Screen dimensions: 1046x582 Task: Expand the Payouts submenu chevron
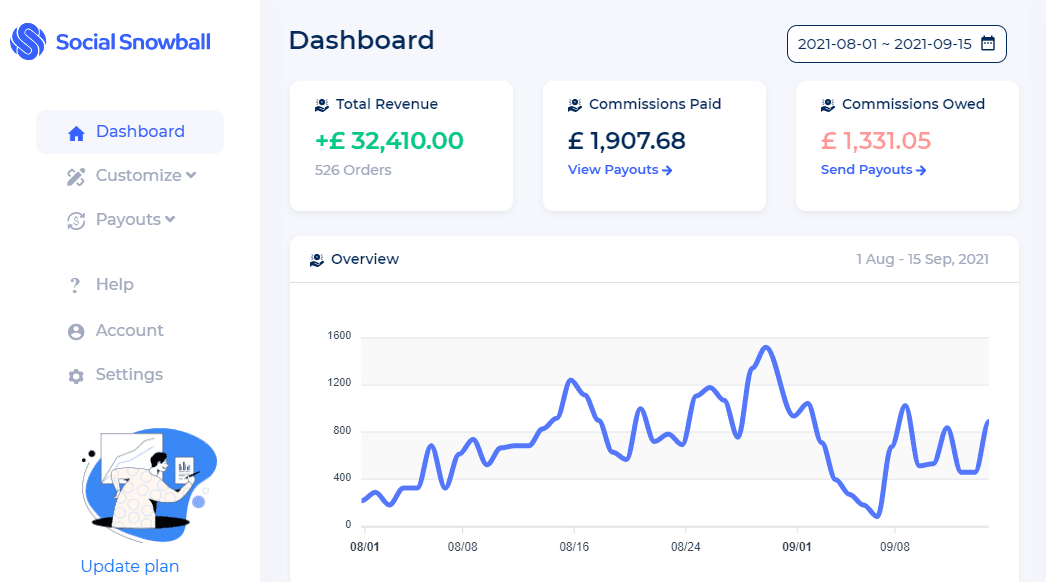pyautogui.click(x=170, y=219)
